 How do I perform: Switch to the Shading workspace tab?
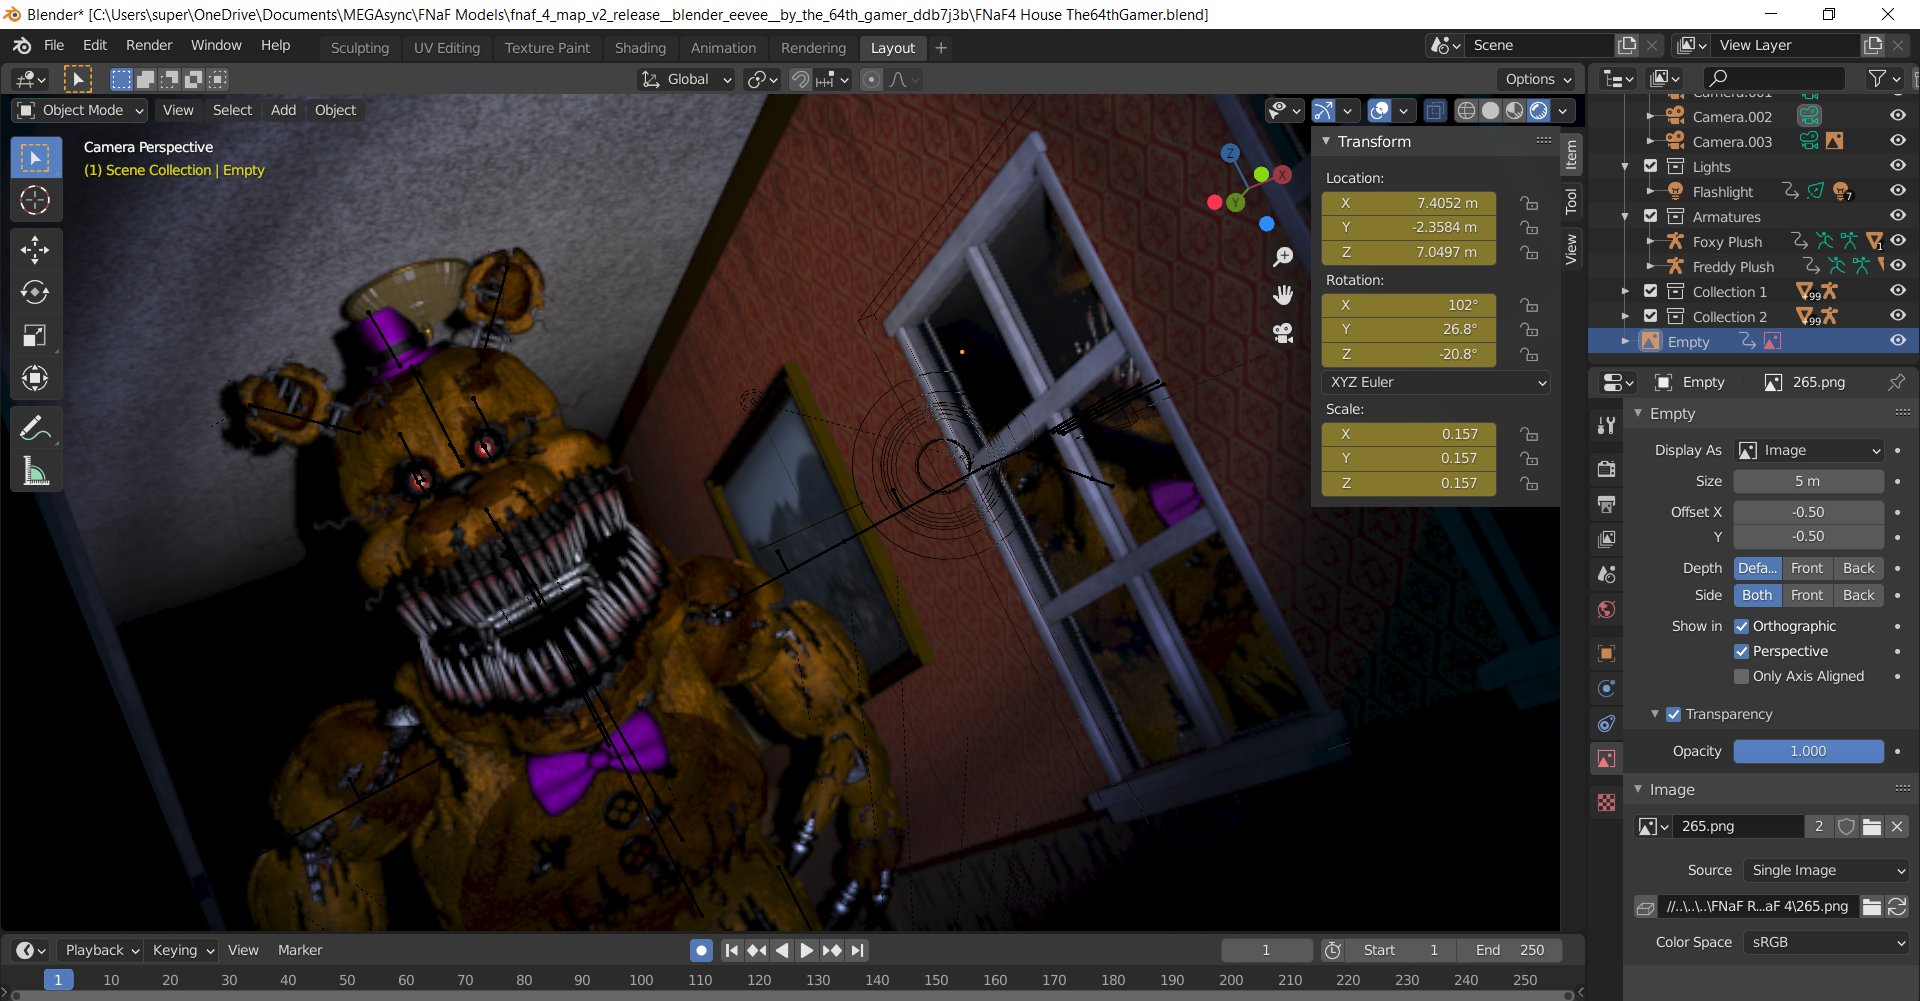[640, 48]
